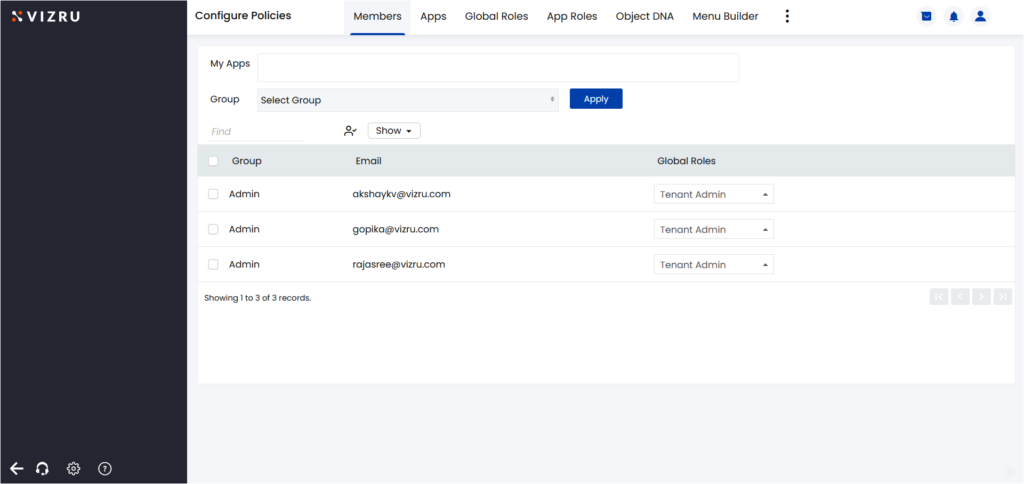Open the three-dot more options menu
Image resolution: width=1024 pixels, height=484 pixels.
[x=787, y=16]
